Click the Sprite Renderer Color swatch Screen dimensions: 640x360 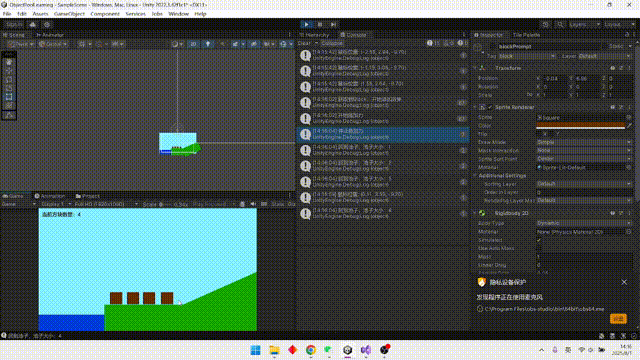point(581,126)
